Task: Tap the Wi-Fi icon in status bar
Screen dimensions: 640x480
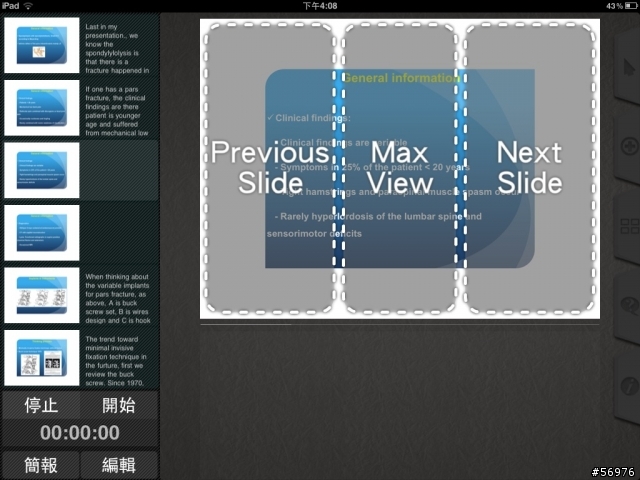Action: point(28,6)
